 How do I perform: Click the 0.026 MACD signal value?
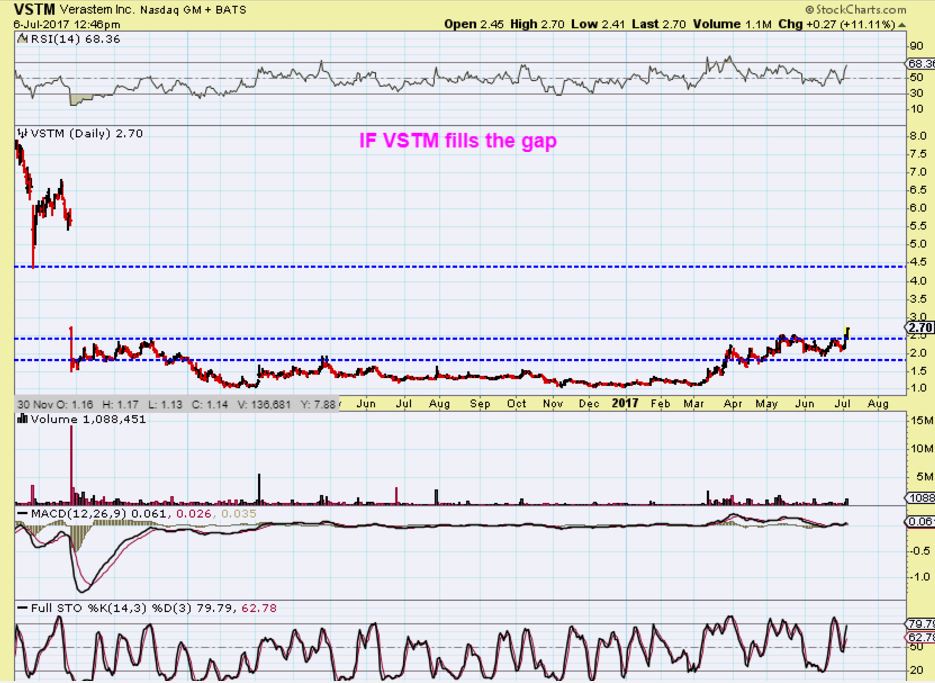(196, 514)
